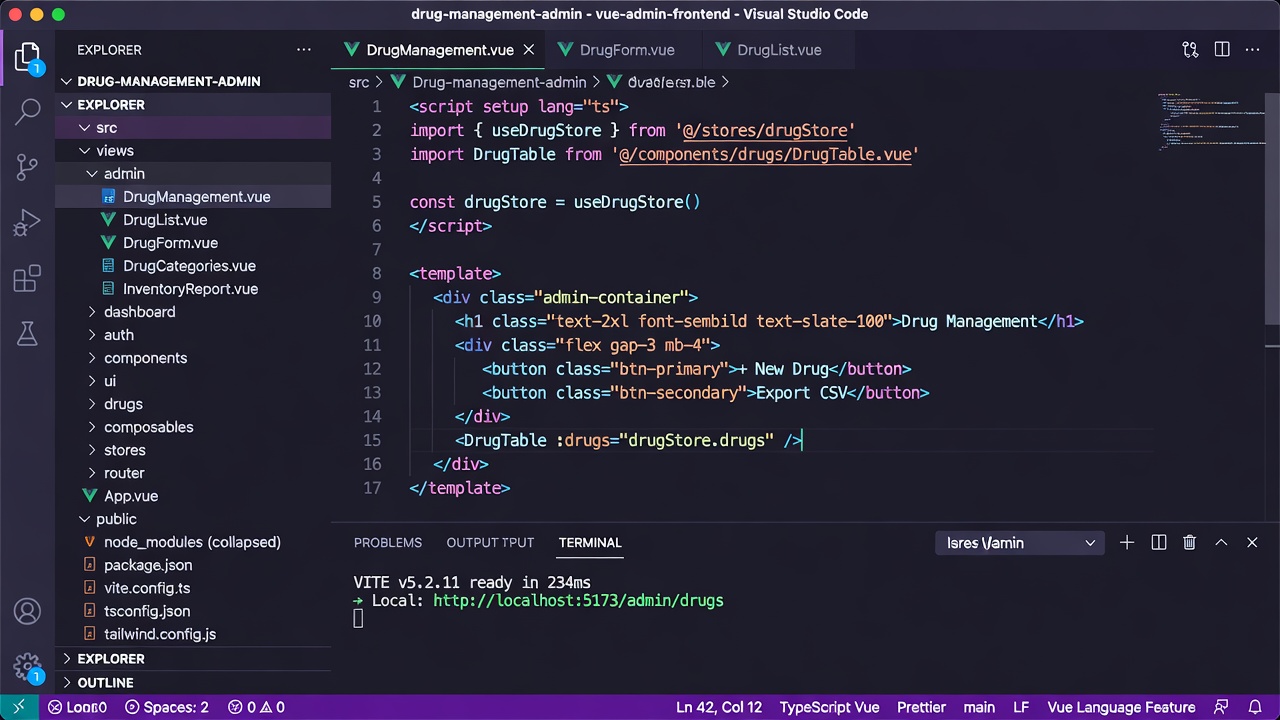Open the OUTPUT panel tab
The height and width of the screenshot is (720, 1280).
pyautogui.click(x=490, y=542)
